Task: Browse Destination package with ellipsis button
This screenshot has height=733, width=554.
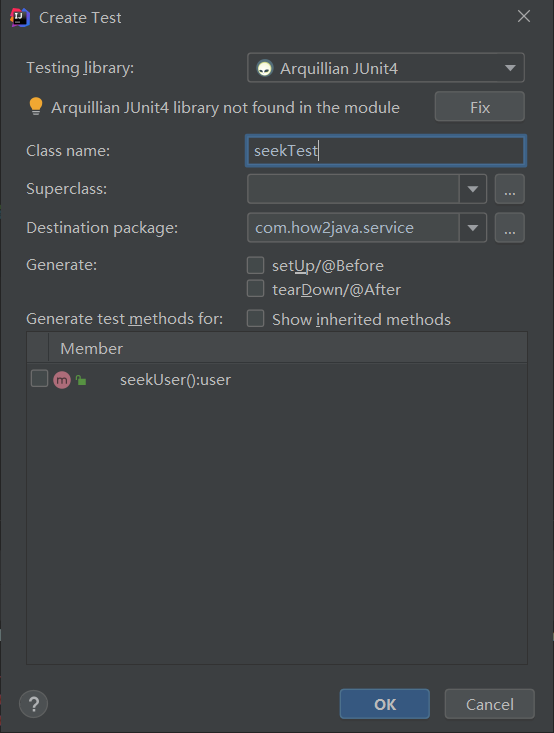Action: pos(510,228)
